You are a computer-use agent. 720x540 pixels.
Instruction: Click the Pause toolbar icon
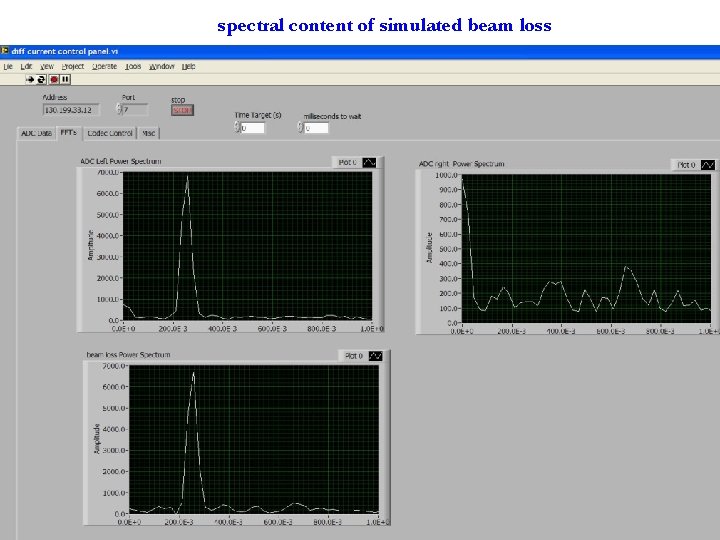66,79
